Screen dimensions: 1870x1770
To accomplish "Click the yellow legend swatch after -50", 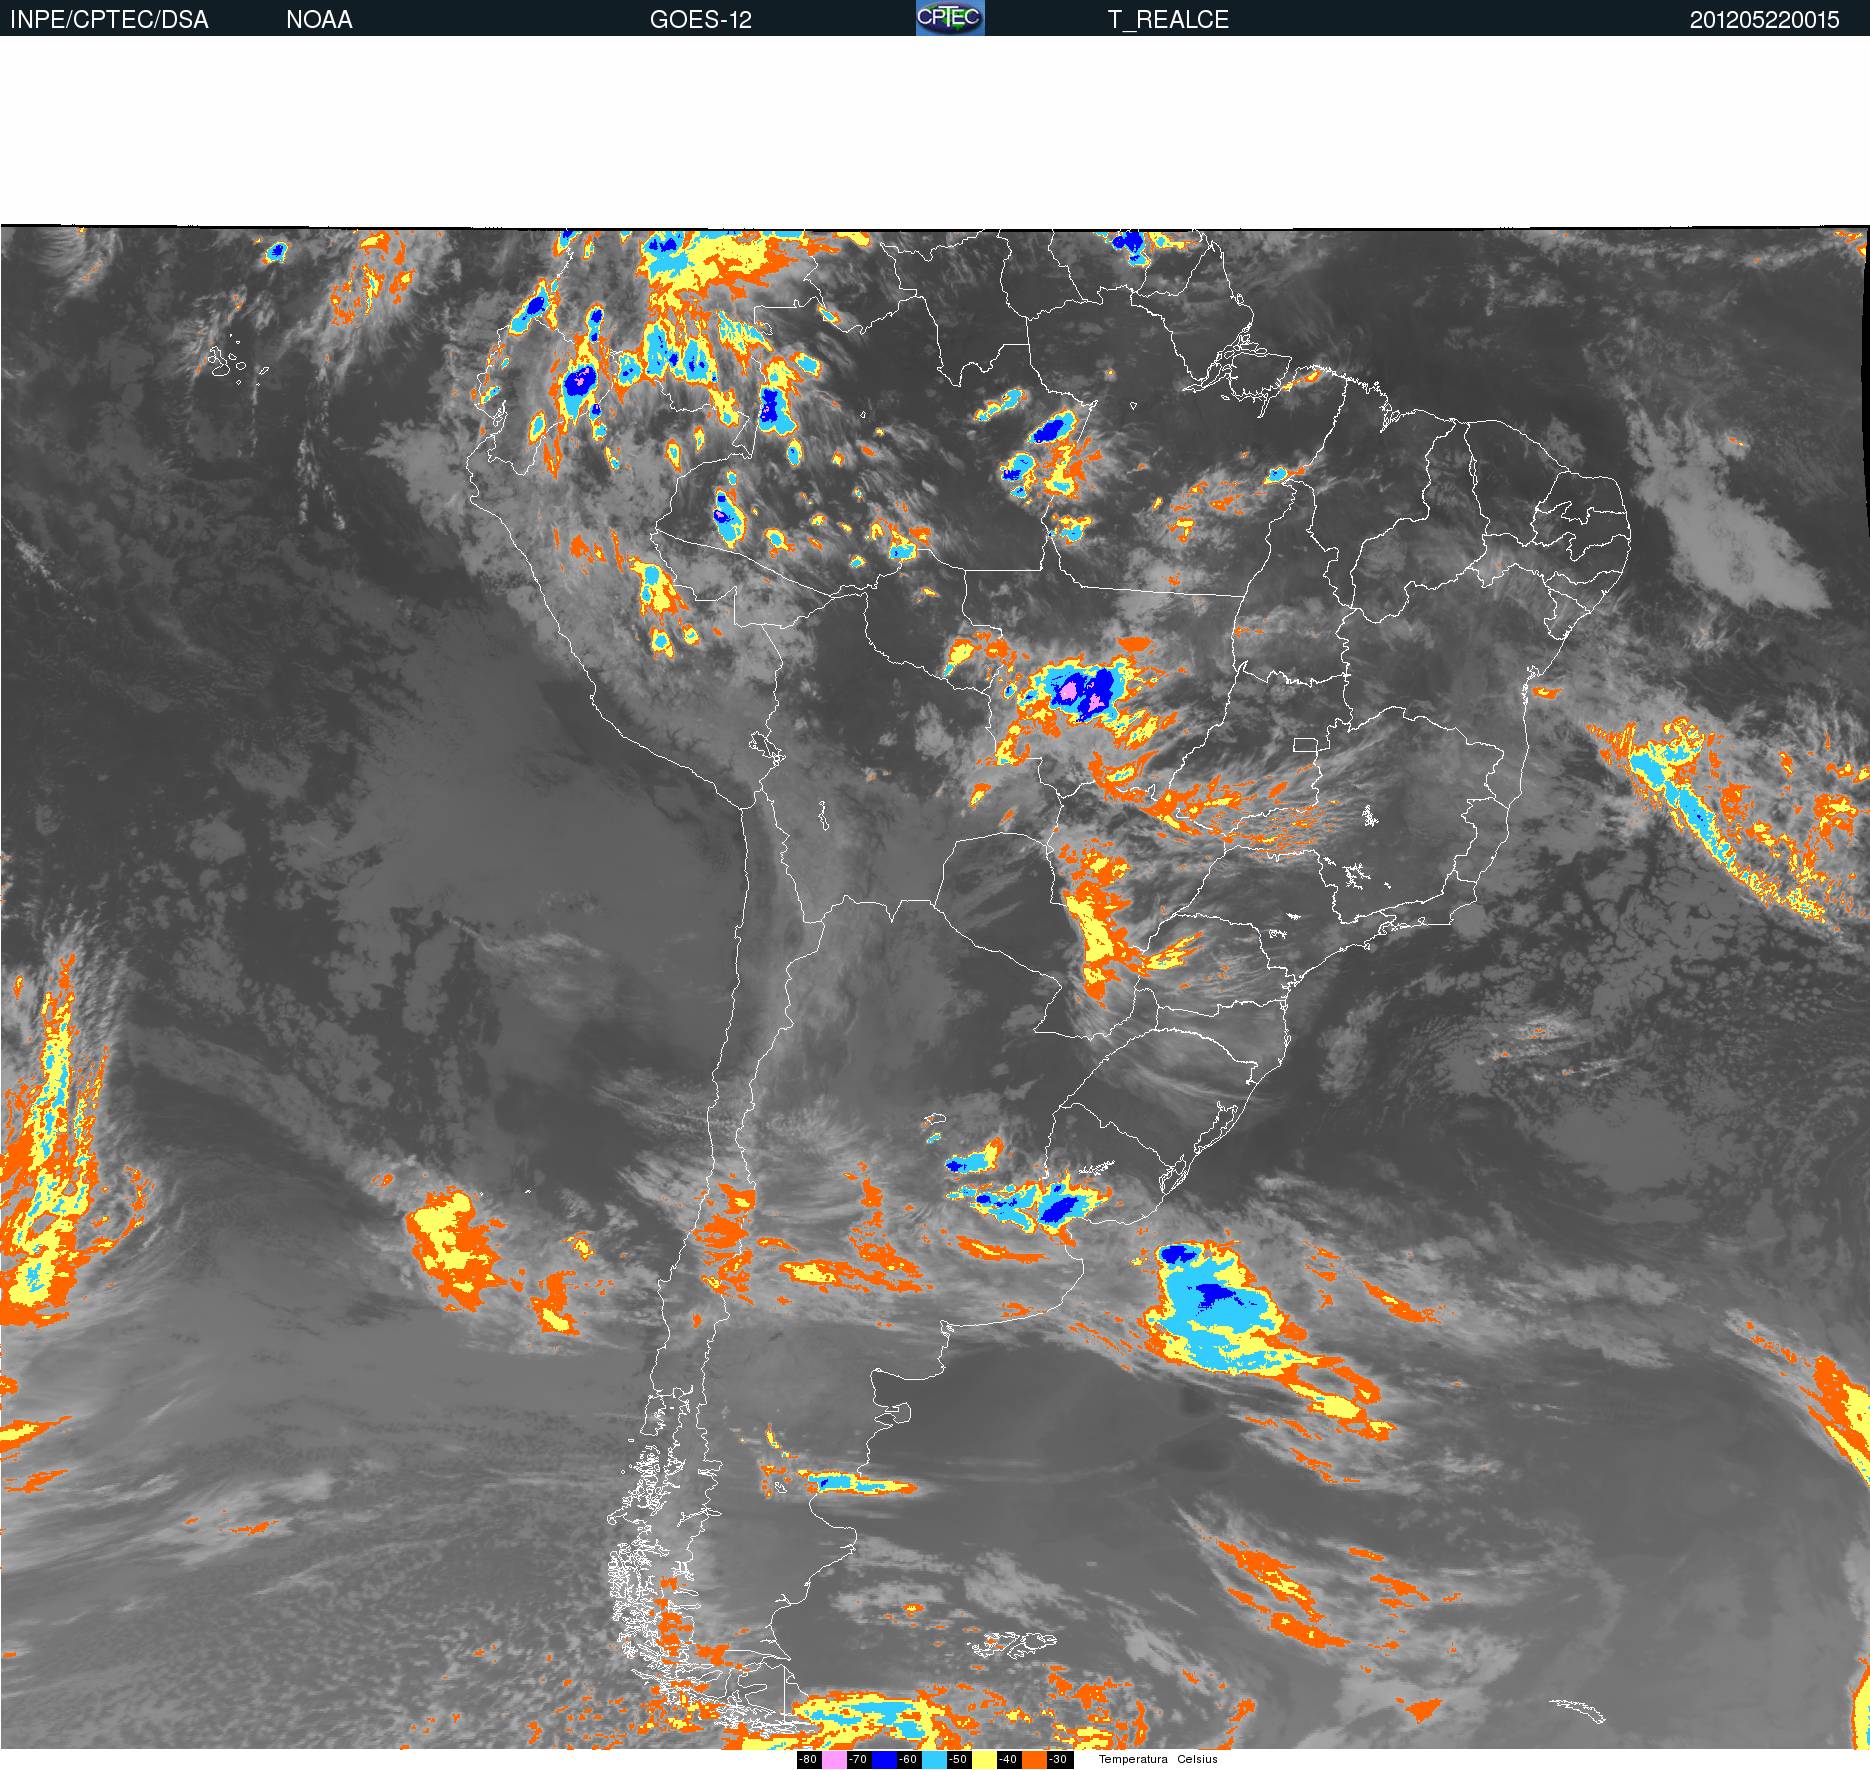I will click(x=984, y=1759).
